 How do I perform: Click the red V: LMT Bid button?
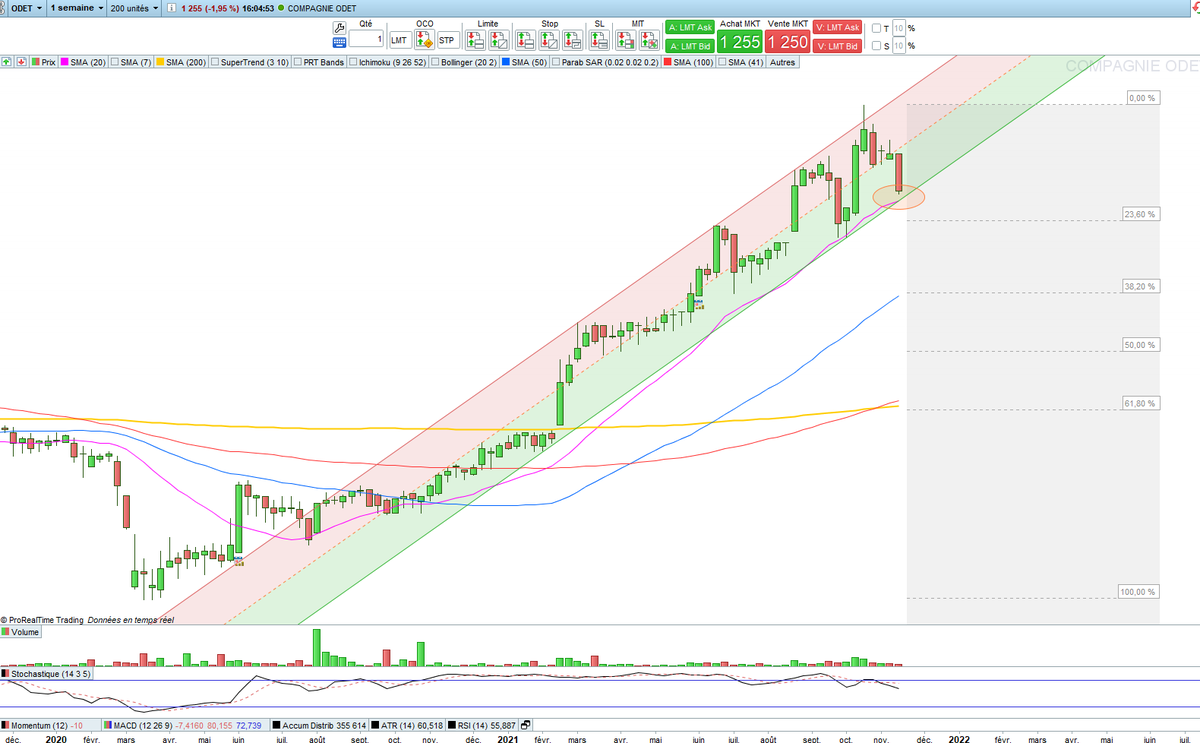(838, 46)
